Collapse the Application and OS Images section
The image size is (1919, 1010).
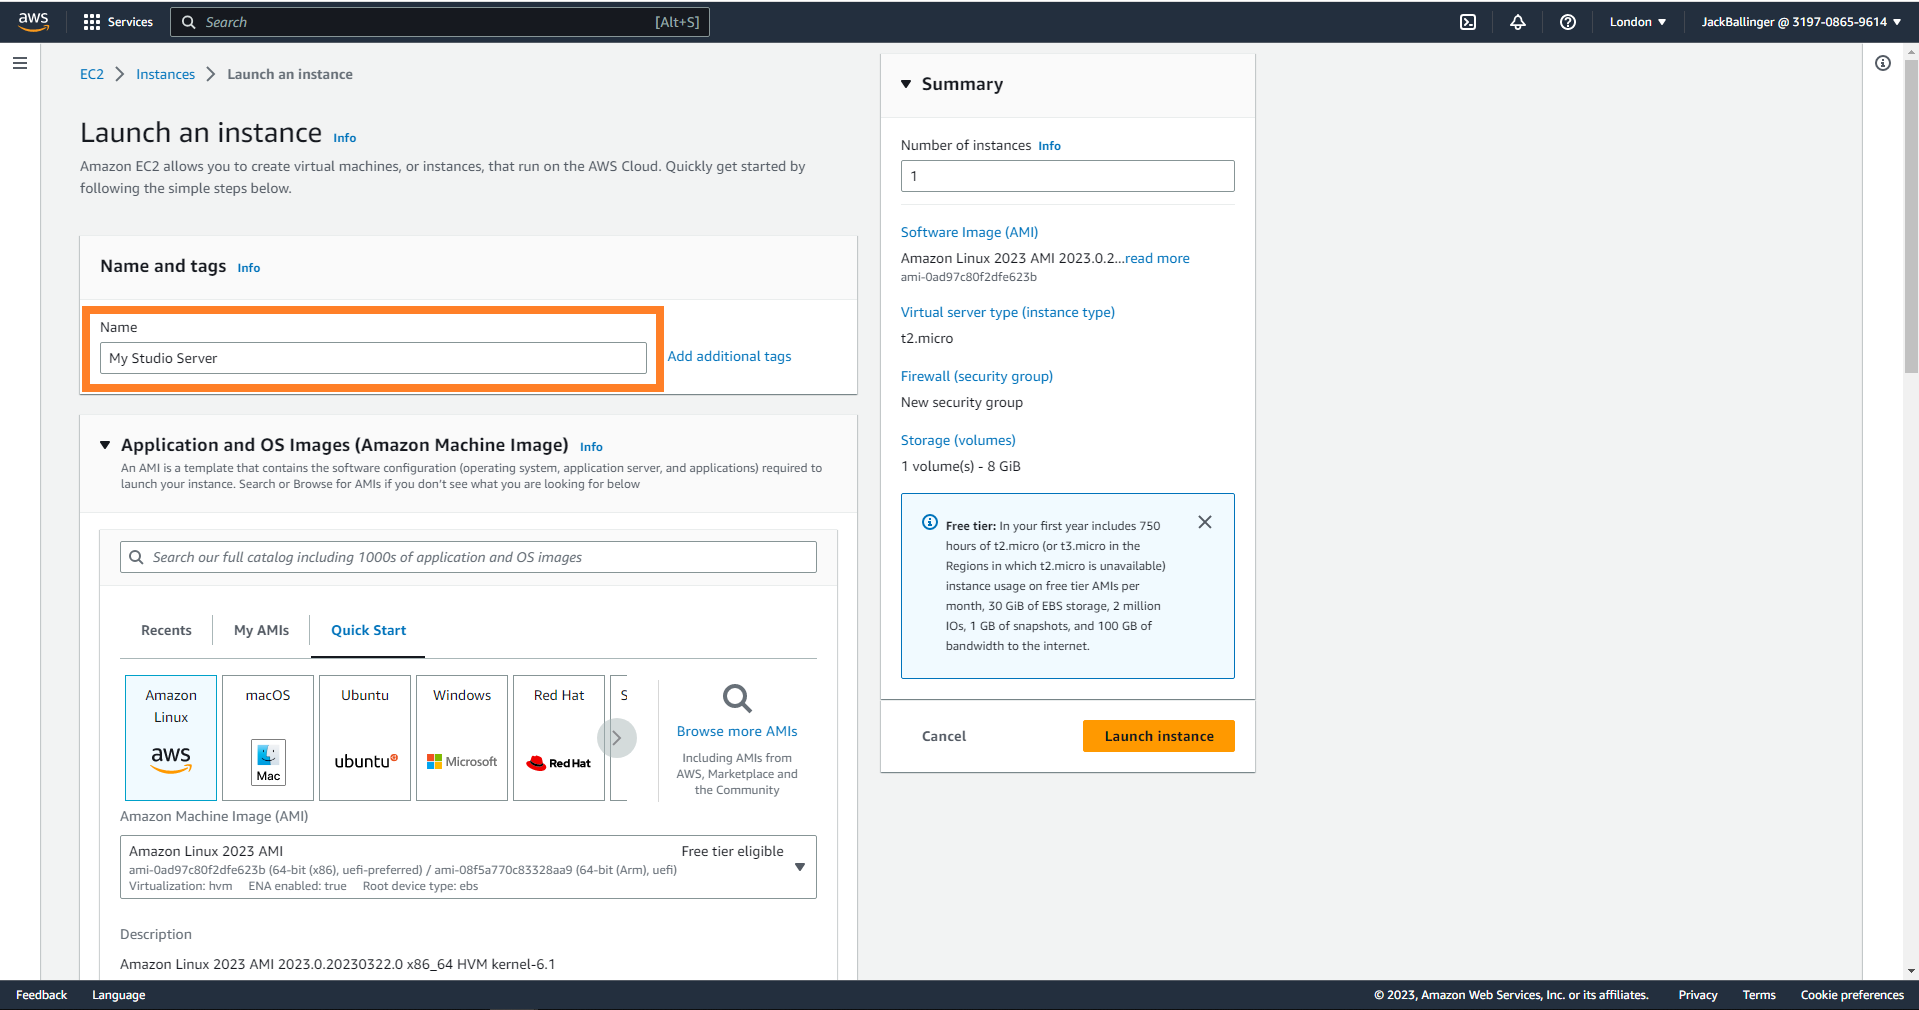click(x=105, y=445)
